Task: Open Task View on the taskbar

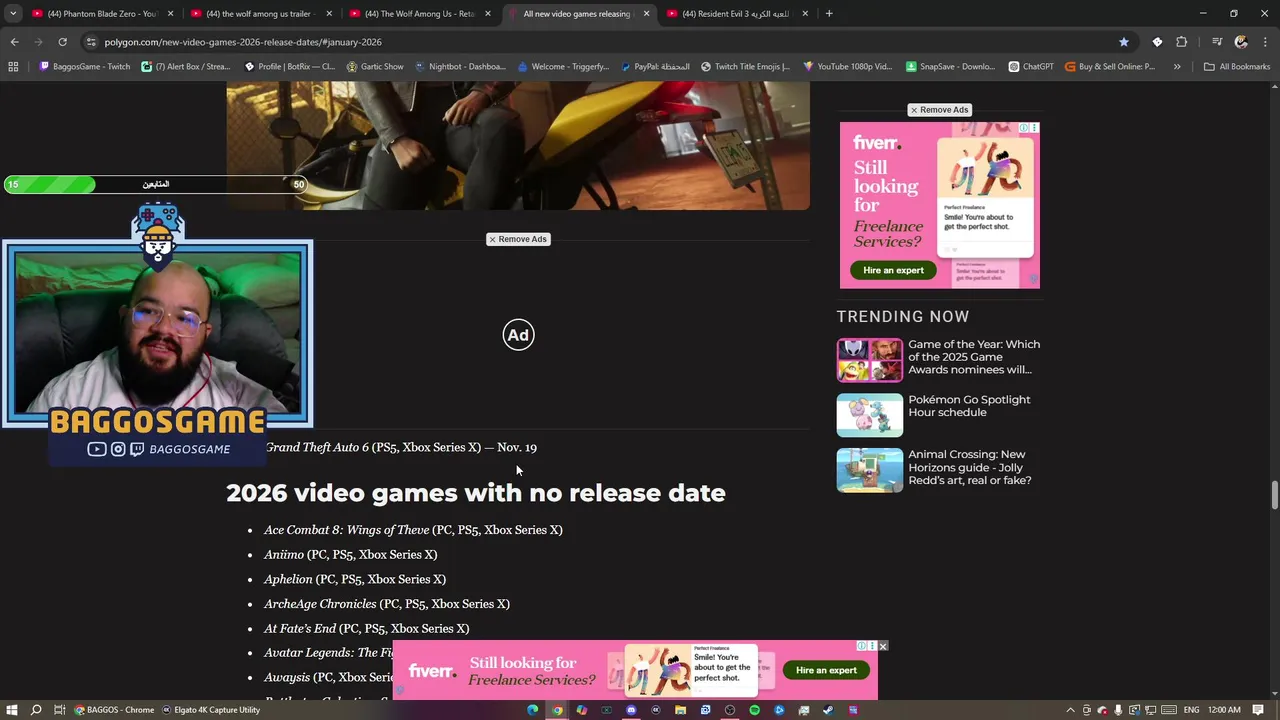Action: (x=59, y=710)
